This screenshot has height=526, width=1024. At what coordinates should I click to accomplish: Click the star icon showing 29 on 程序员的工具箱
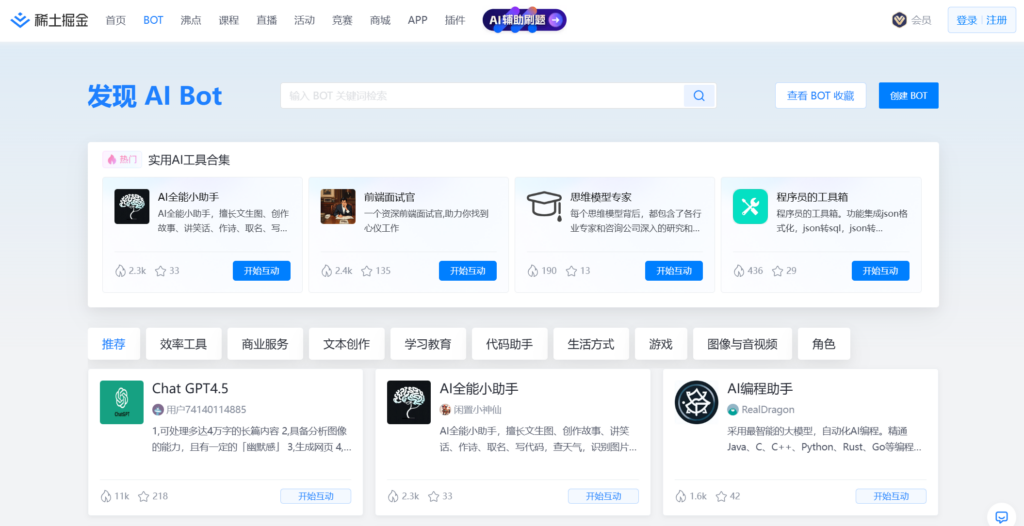tap(778, 271)
